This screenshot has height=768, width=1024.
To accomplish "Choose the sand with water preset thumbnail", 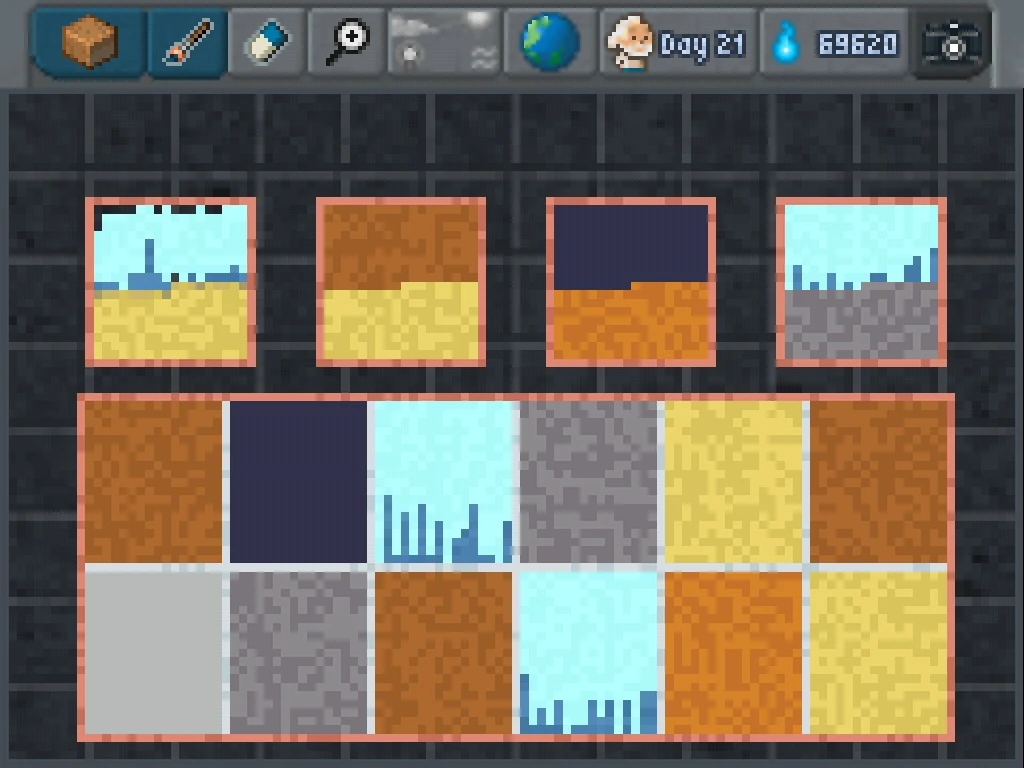I will tap(170, 281).
